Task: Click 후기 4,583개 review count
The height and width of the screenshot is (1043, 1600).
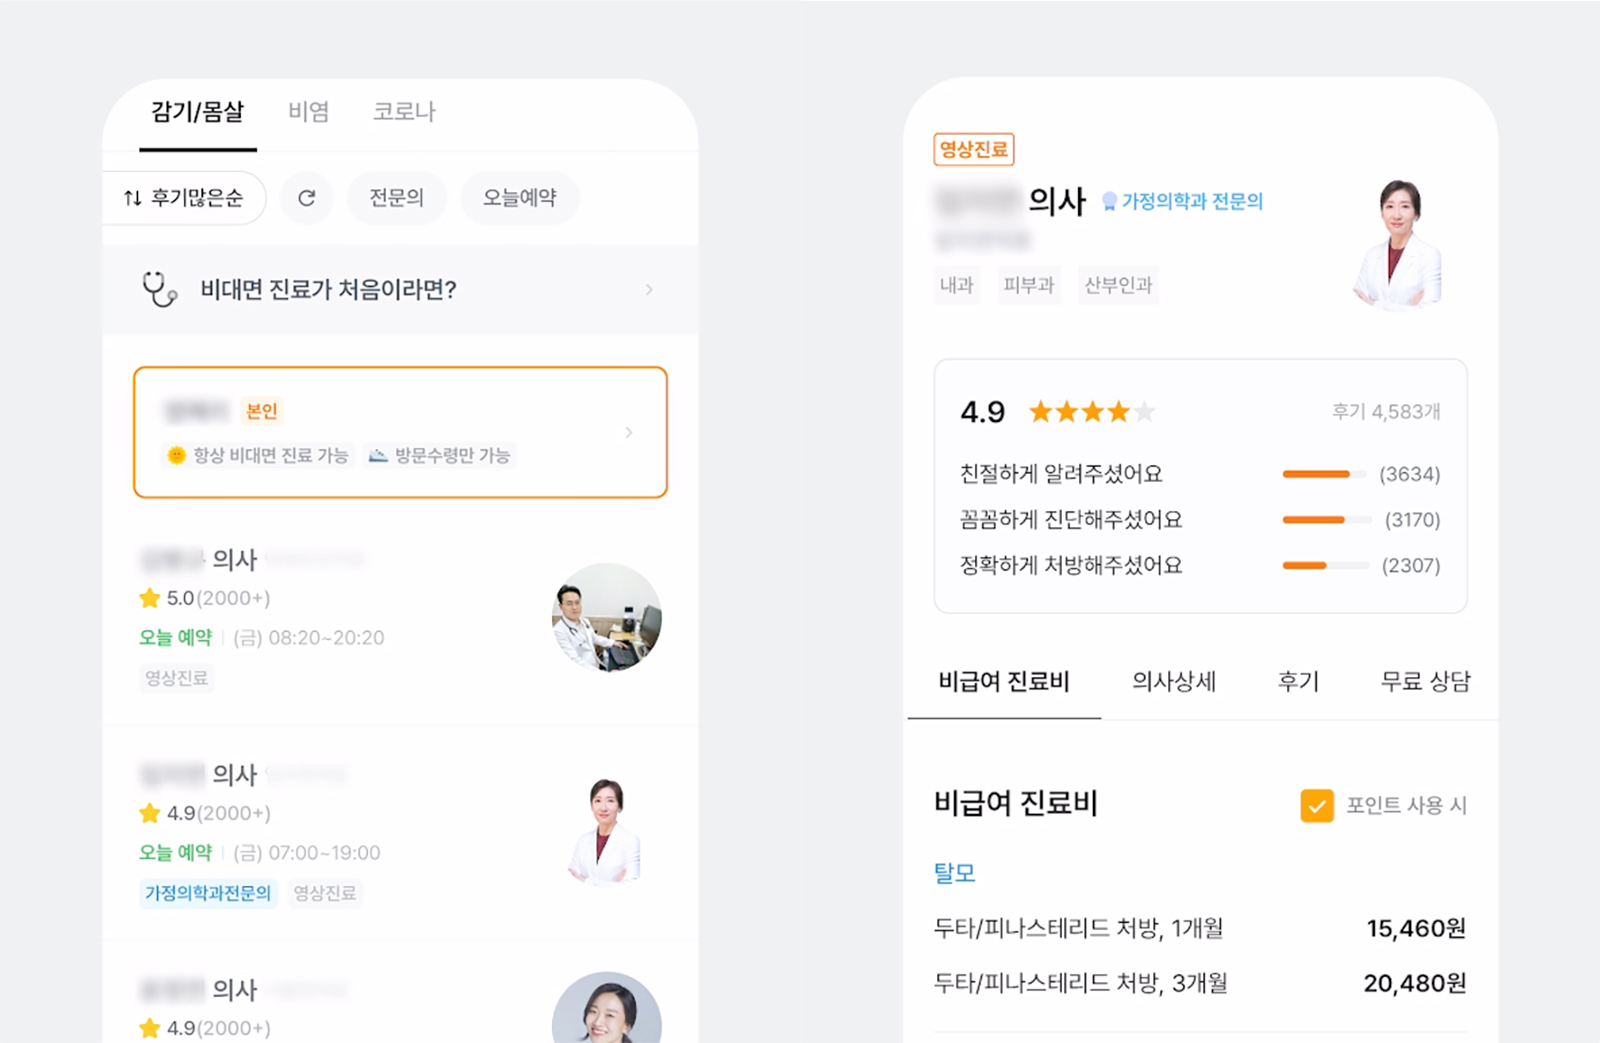Action: [x=1386, y=412]
